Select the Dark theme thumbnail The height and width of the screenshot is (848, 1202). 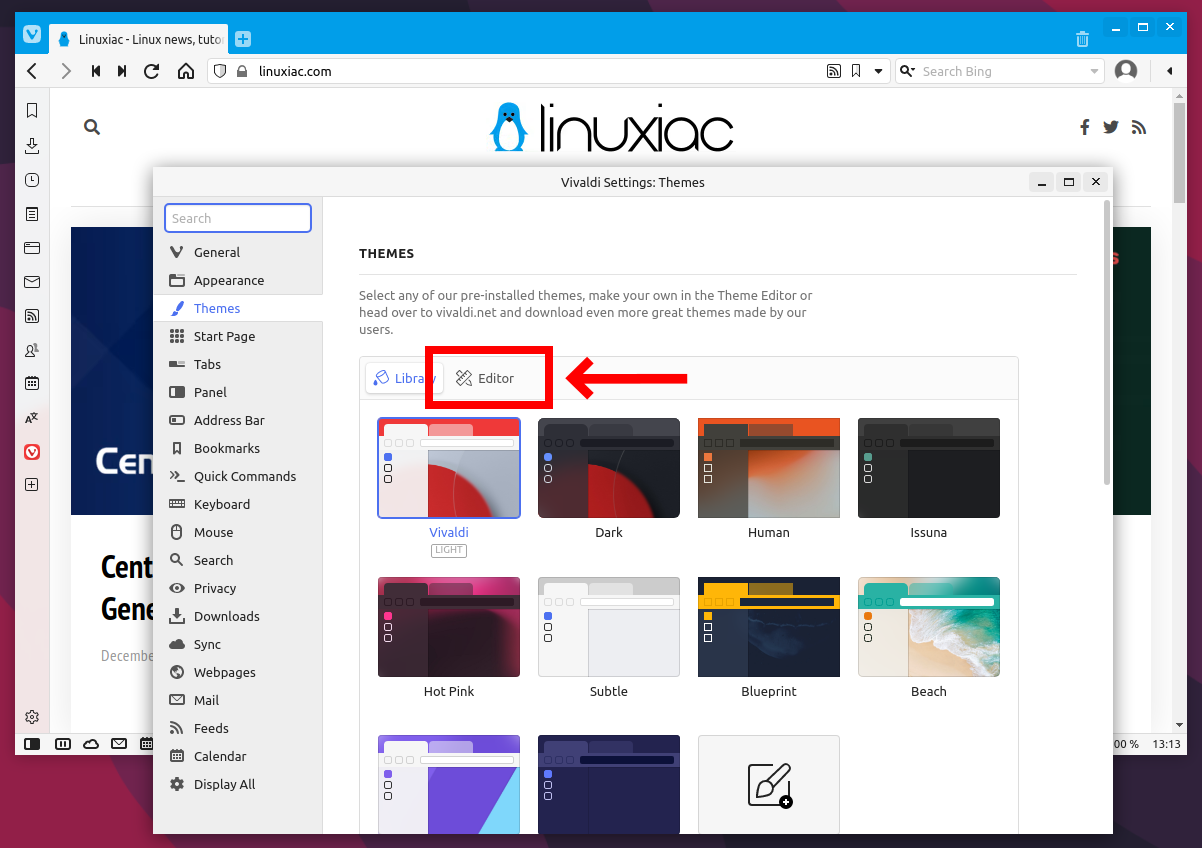(x=609, y=468)
